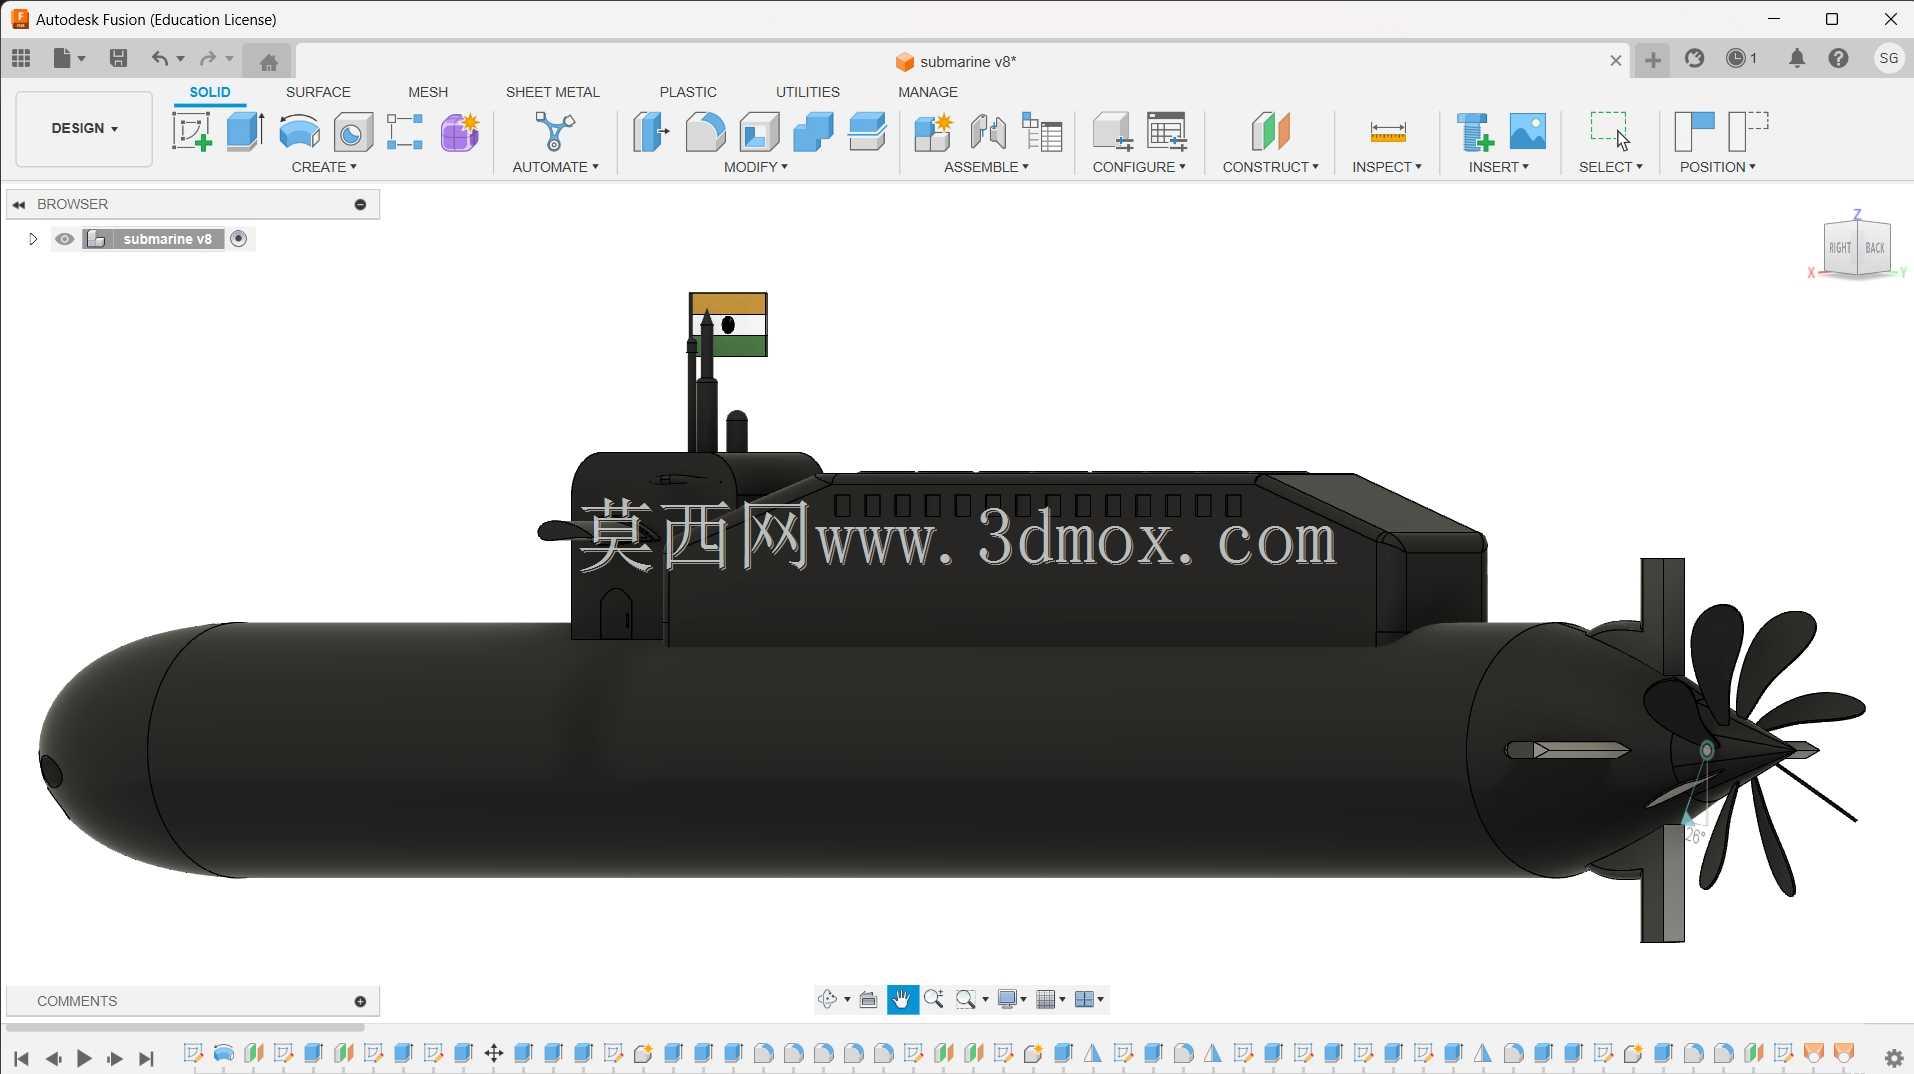1914x1074 pixels.
Task: Click the Look At icon in navigation bar
Action: [x=868, y=999]
